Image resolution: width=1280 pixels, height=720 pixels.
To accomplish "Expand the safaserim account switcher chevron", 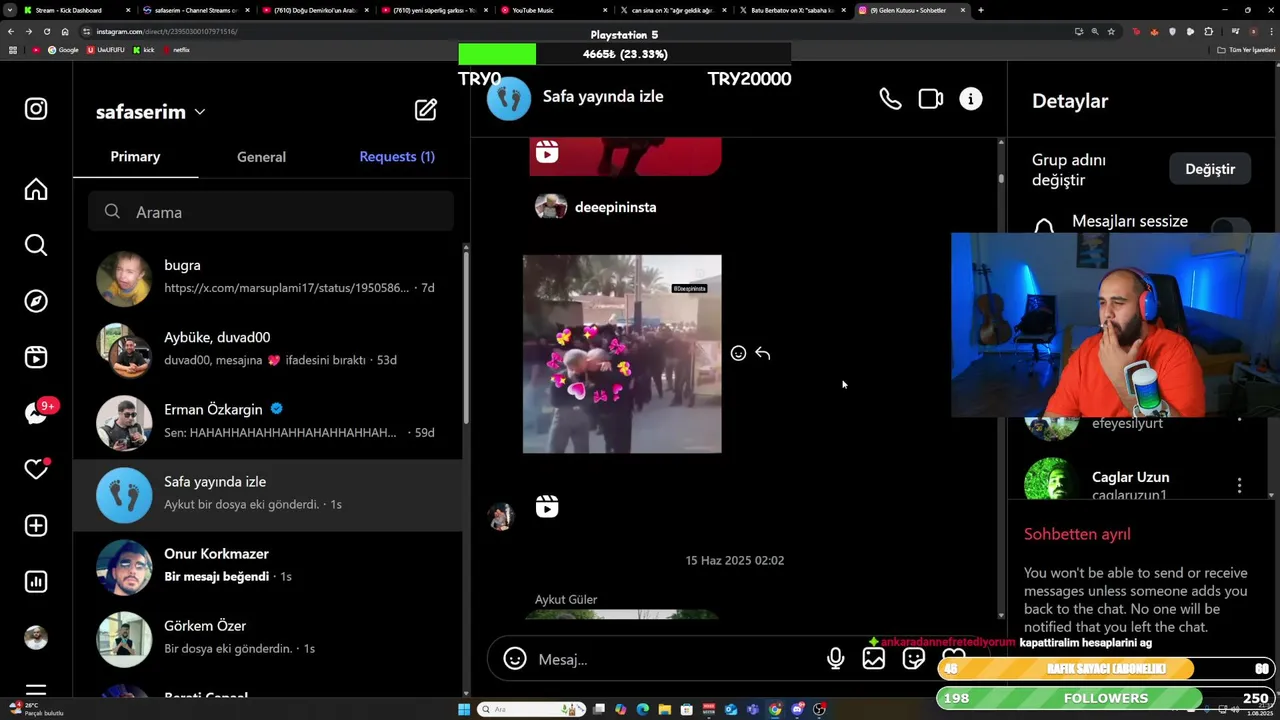I will pos(200,112).
